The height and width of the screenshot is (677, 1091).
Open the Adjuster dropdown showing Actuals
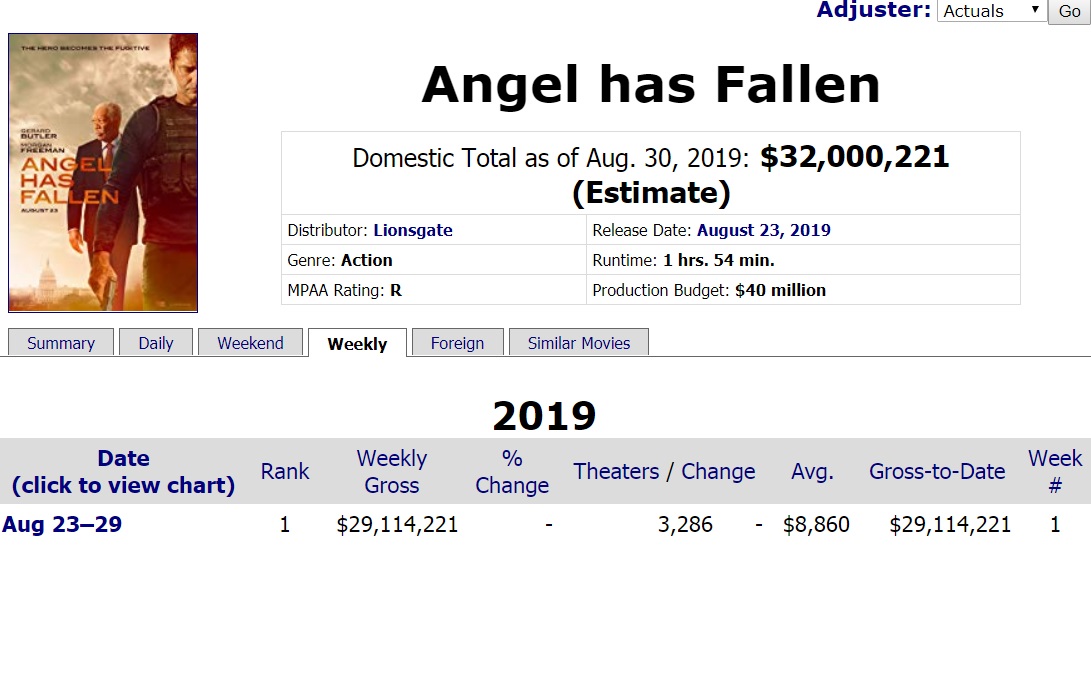coord(990,11)
